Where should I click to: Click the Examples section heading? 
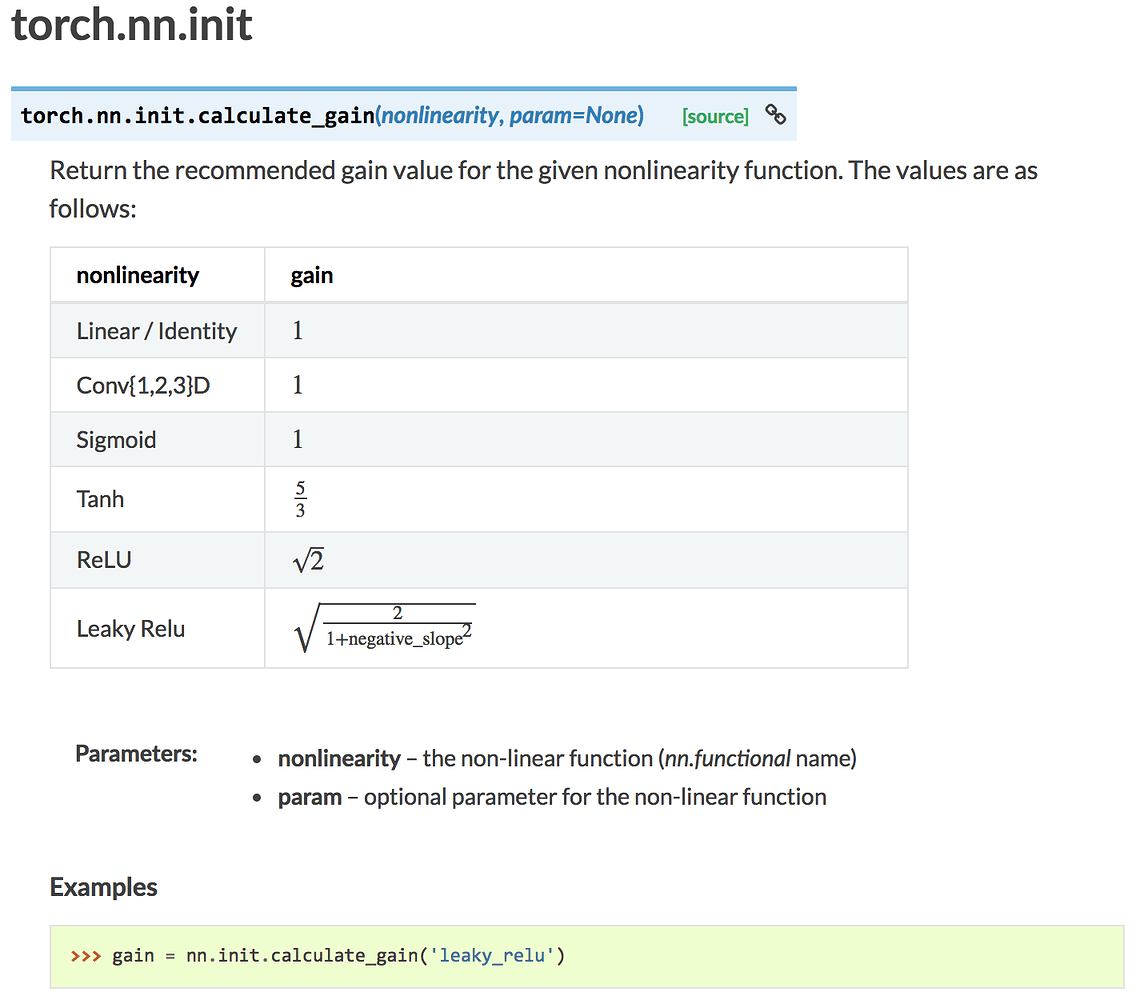coord(104,887)
